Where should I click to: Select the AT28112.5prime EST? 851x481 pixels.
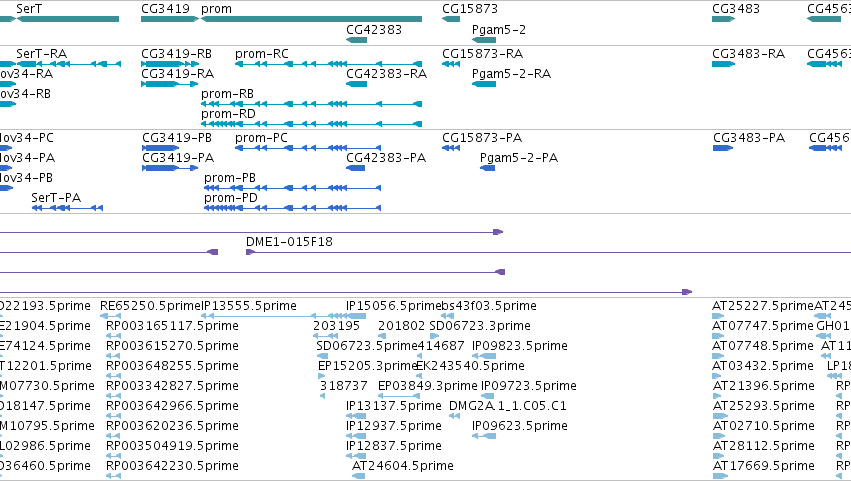click(720, 457)
